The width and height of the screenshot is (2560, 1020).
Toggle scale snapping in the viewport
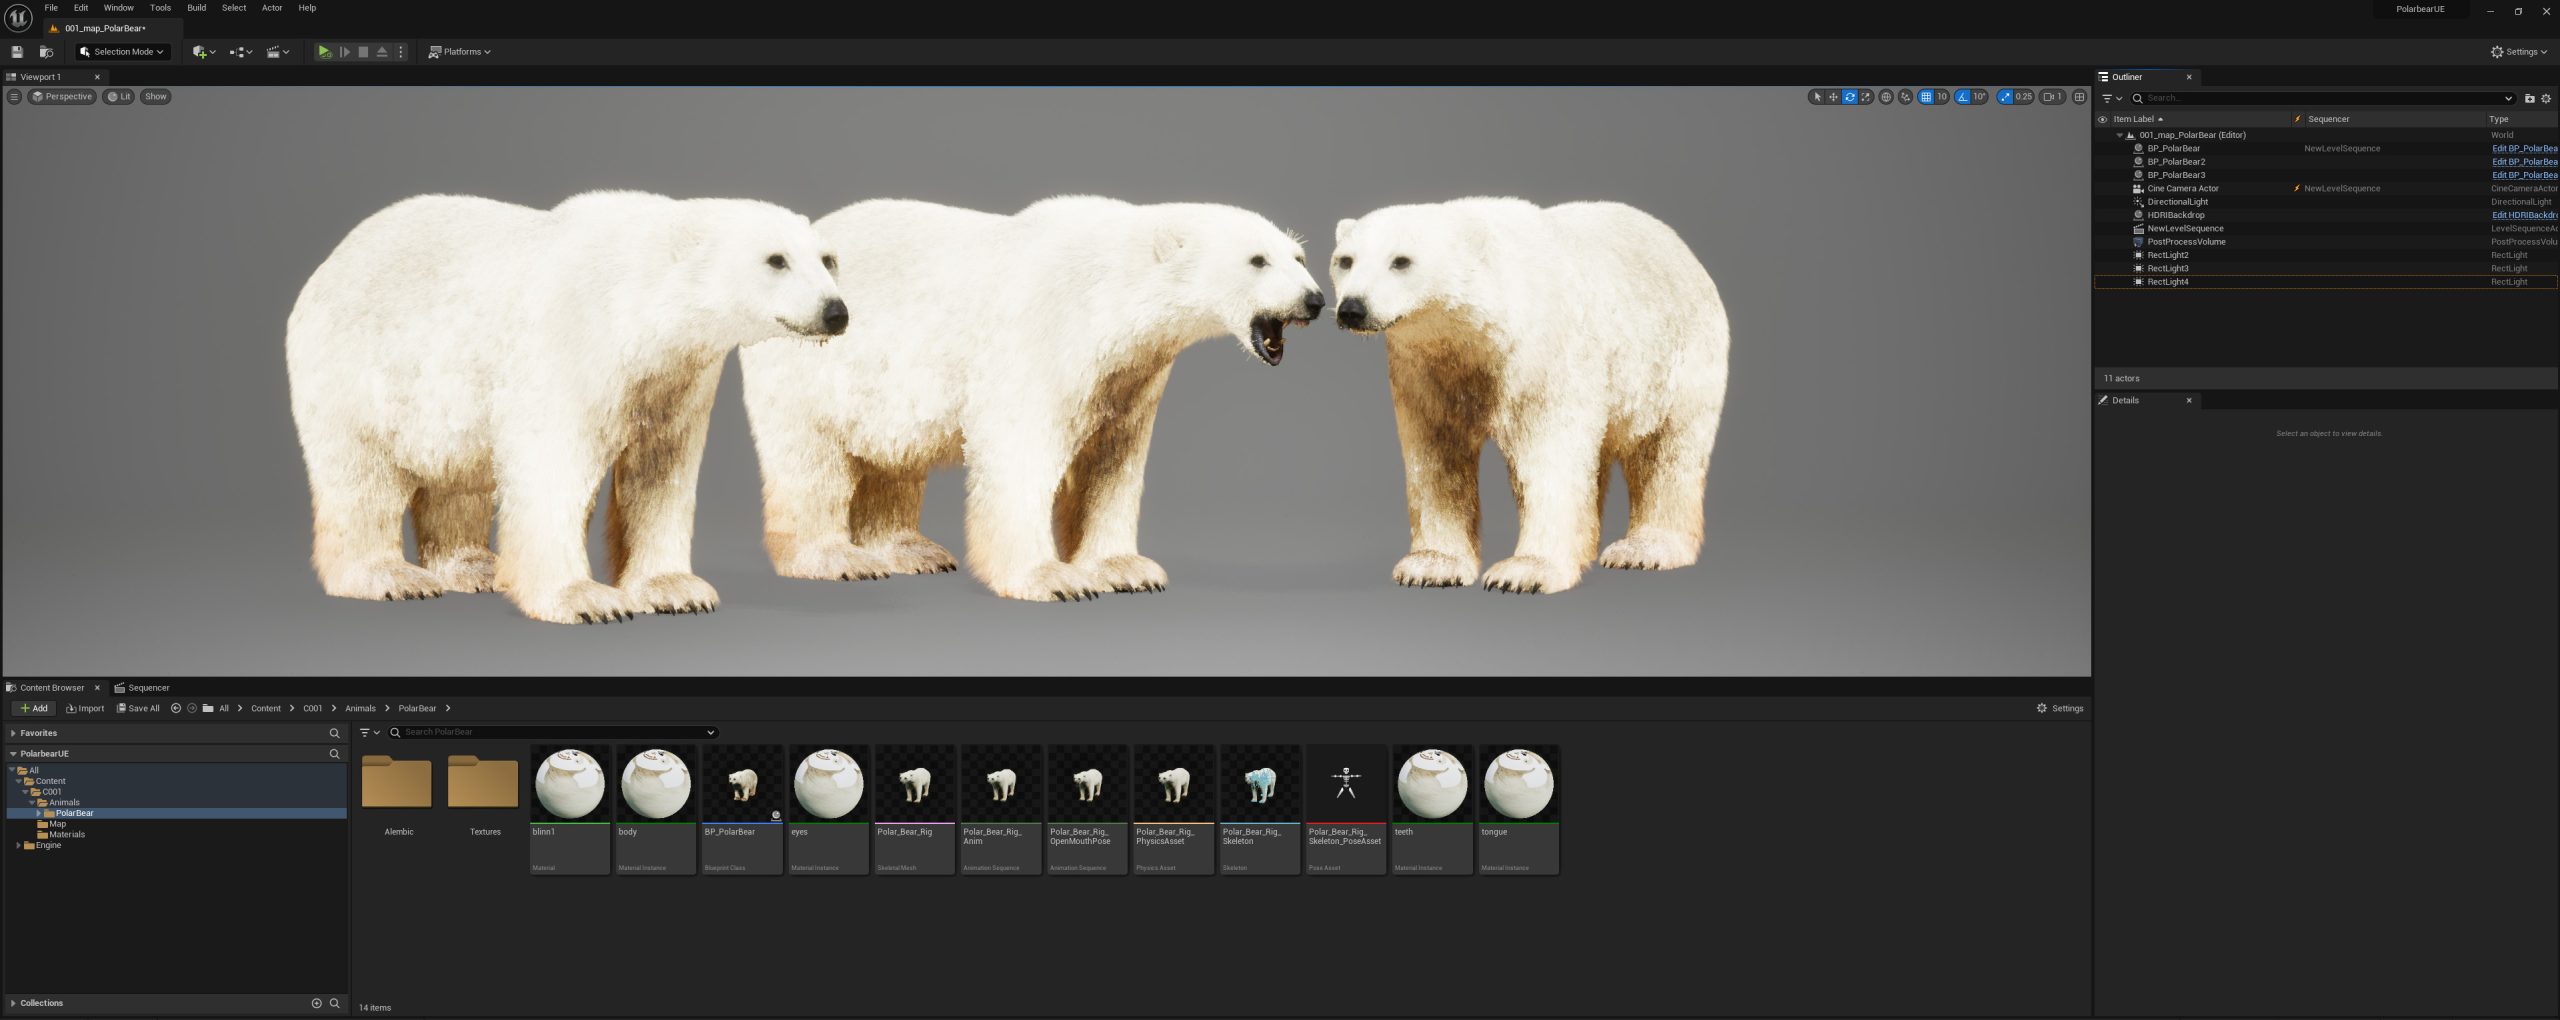click(2005, 97)
